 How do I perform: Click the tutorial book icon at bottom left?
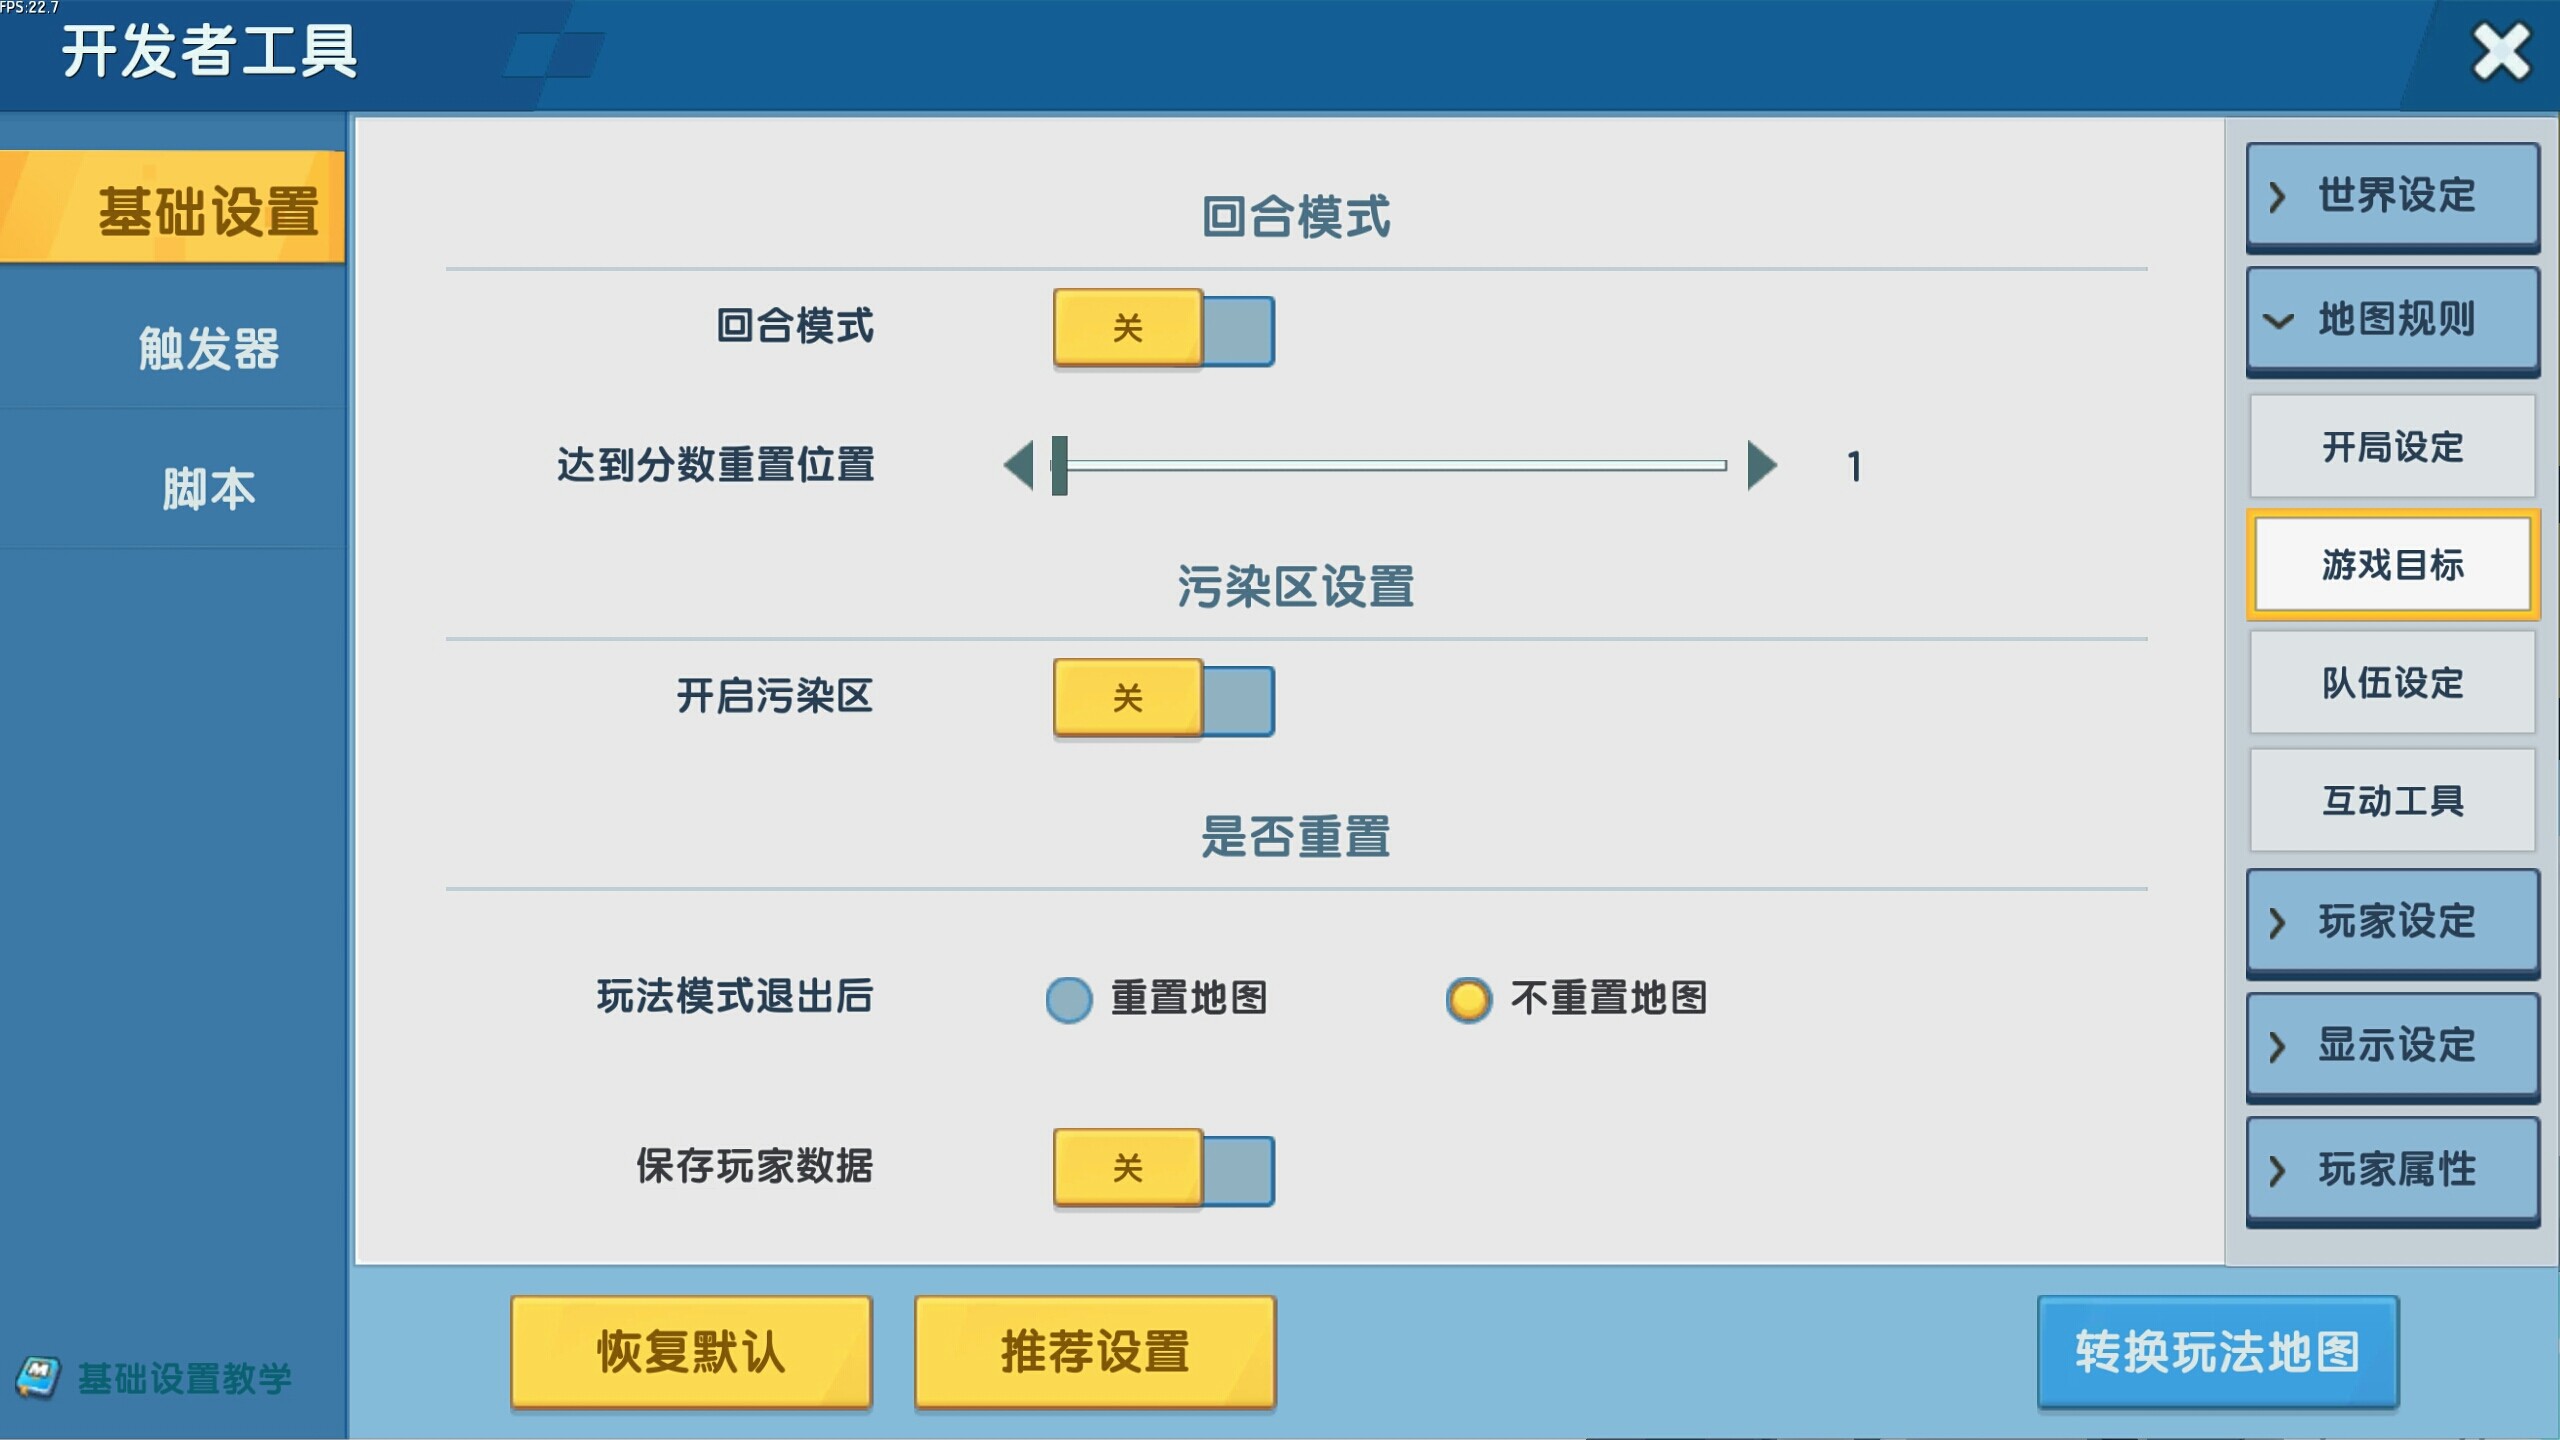(x=38, y=1377)
